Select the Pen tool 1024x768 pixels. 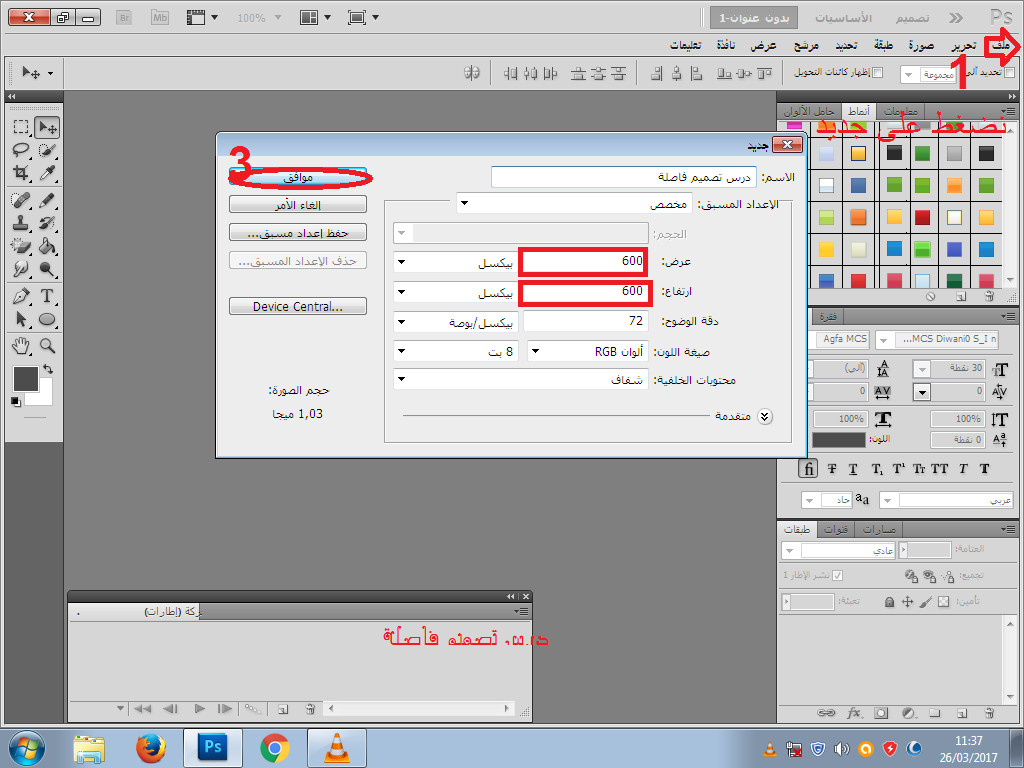click(x=21, y=296)
